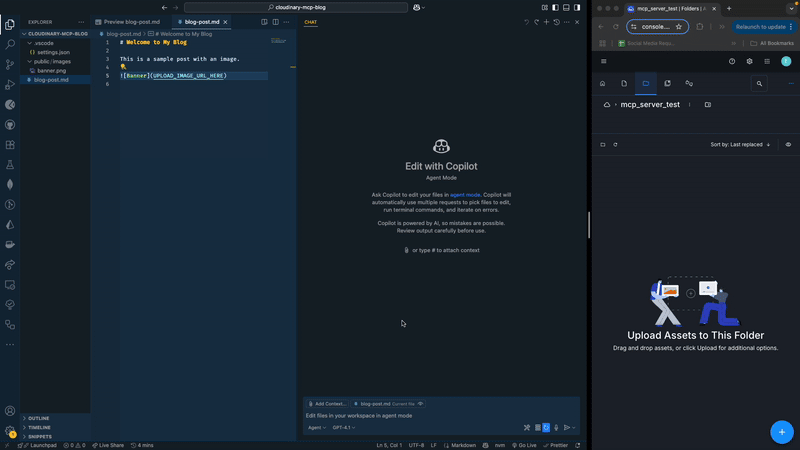800x450 pixels.
Task: Toggle secondary side bar in title bar
Action: pos(577,8)
